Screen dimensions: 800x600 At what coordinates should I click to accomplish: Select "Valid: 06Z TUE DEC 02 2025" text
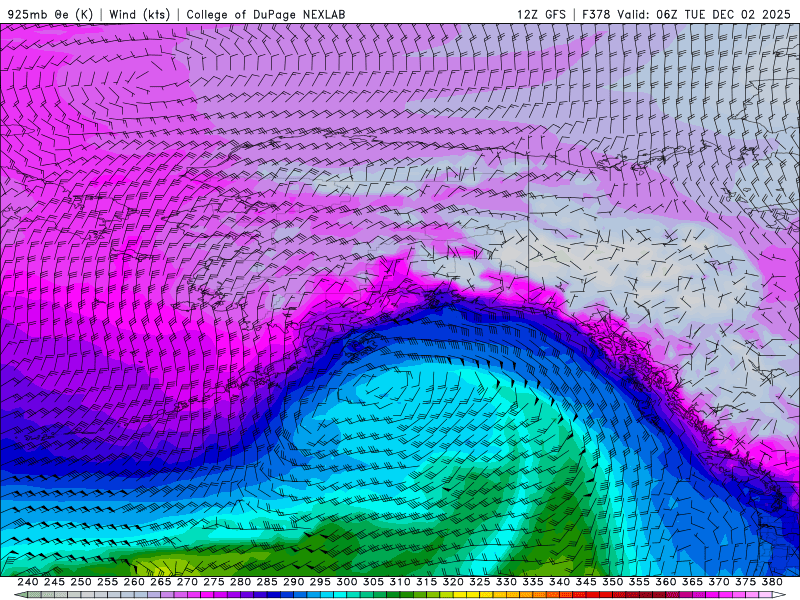704,14
